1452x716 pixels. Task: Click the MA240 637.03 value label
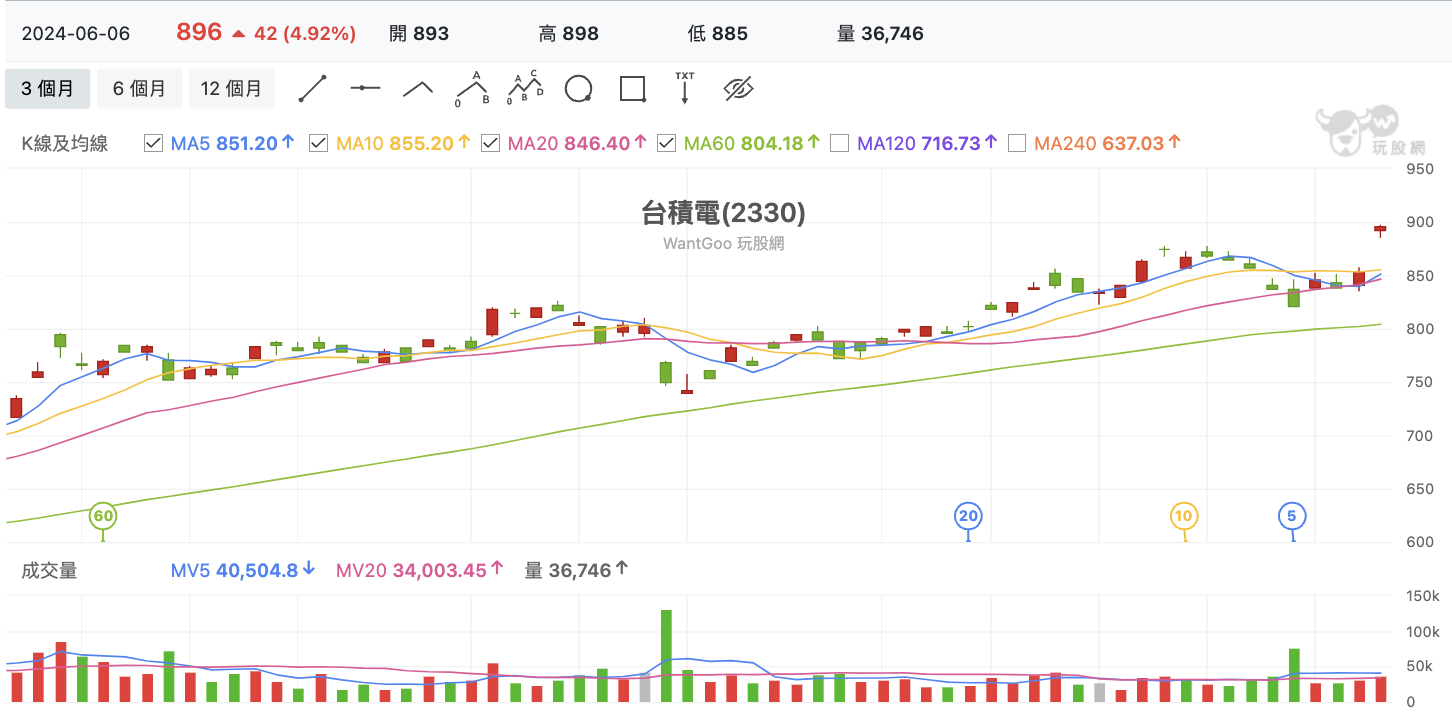[x=1108, y=143]
